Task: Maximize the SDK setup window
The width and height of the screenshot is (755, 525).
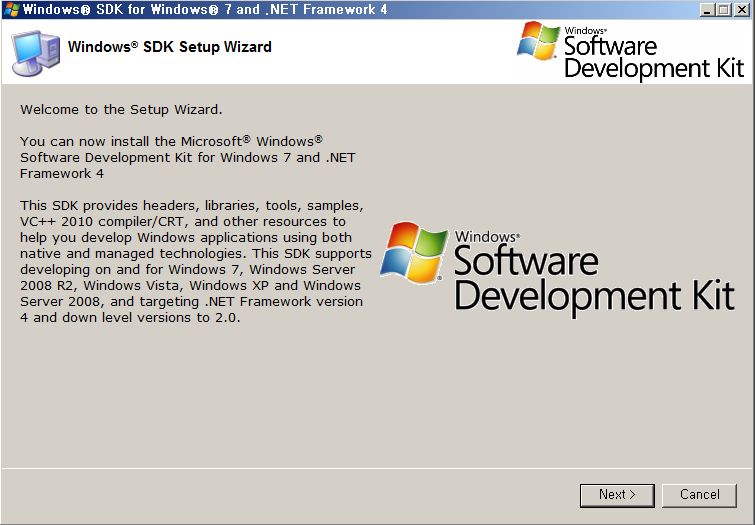Action: pyautogui.click(x=724, y=10)
